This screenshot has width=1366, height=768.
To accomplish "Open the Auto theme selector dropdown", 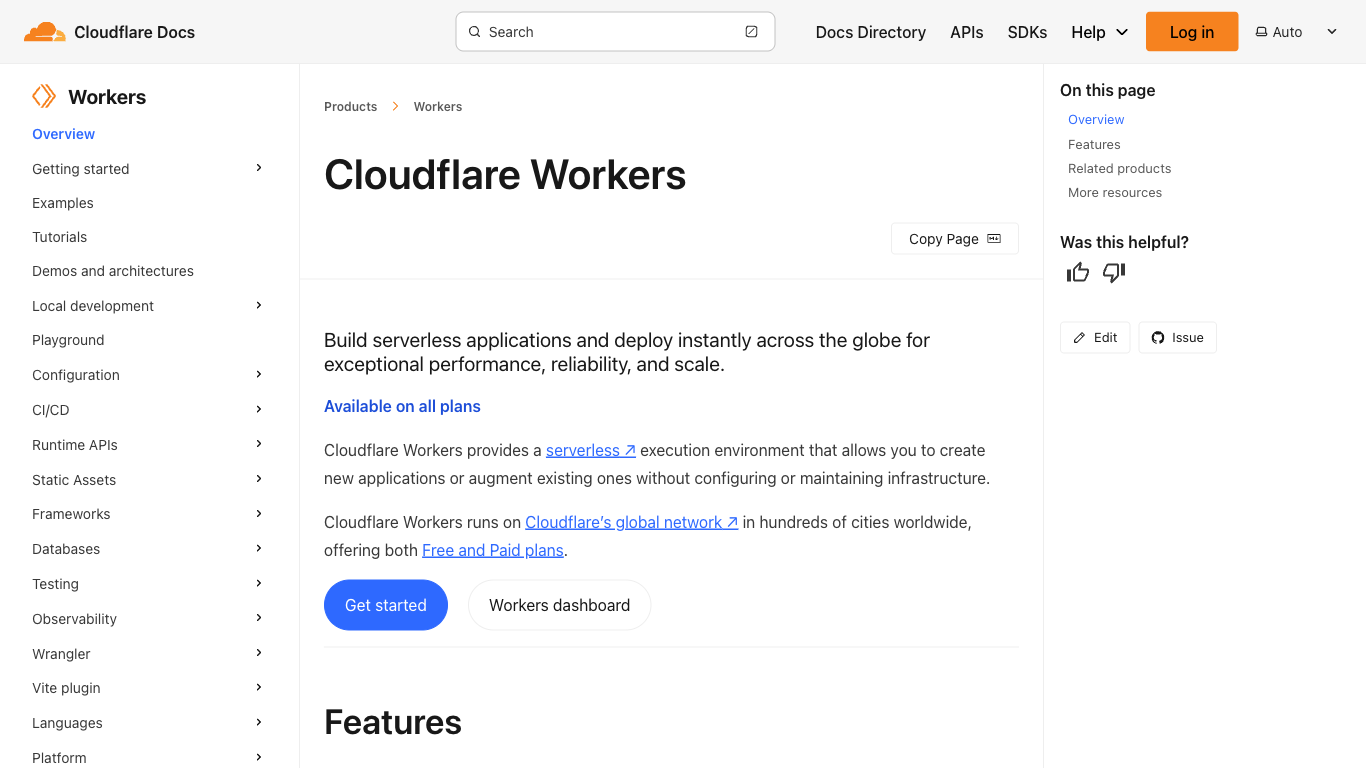I will 1296,32.
